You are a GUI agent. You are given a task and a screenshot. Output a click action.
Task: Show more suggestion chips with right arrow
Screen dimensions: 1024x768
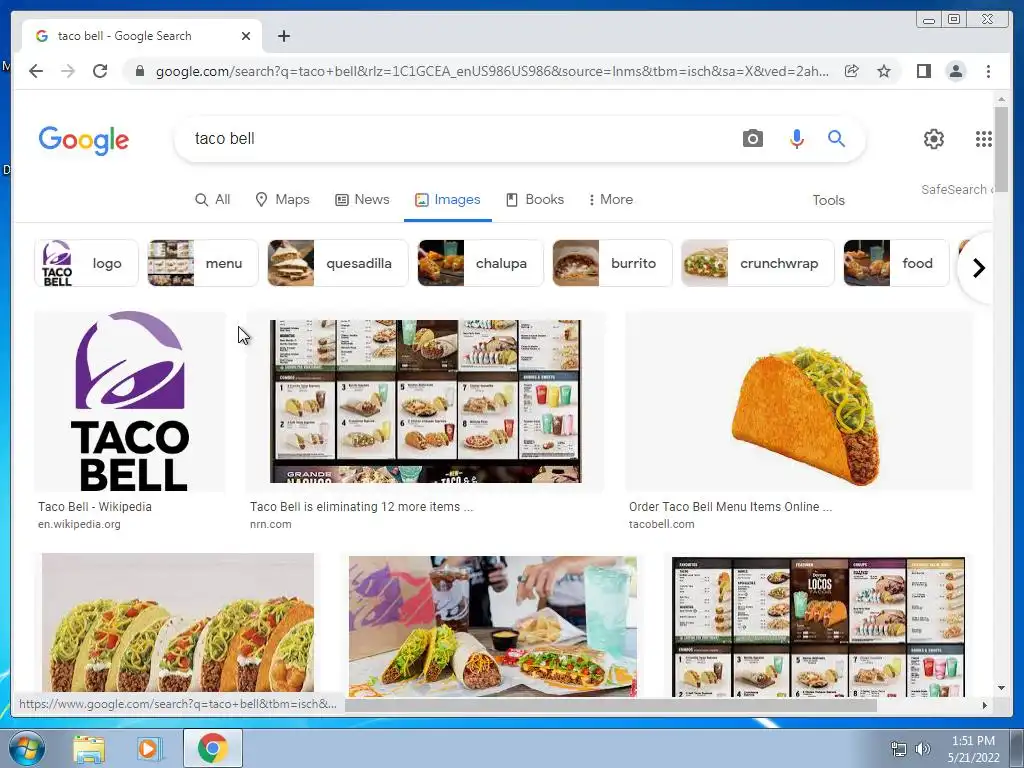pyautogui.click(x=978, y=268)
